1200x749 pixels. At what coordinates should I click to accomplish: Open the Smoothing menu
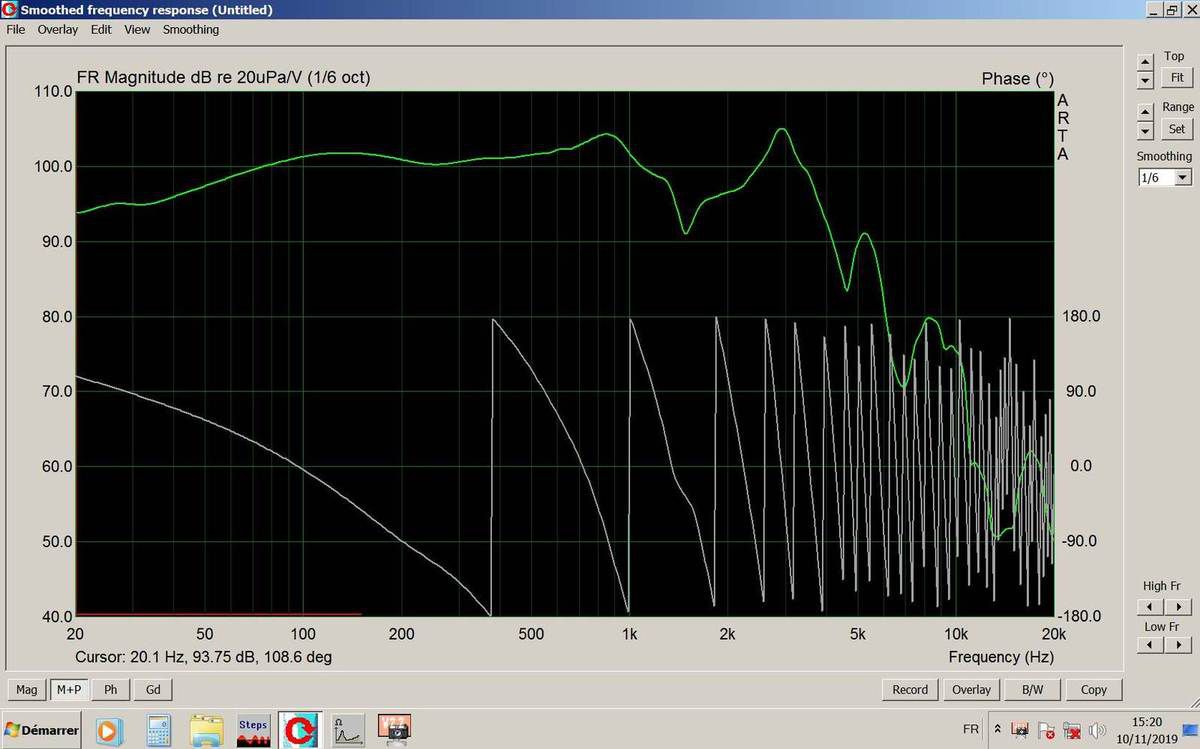[191, 29]
